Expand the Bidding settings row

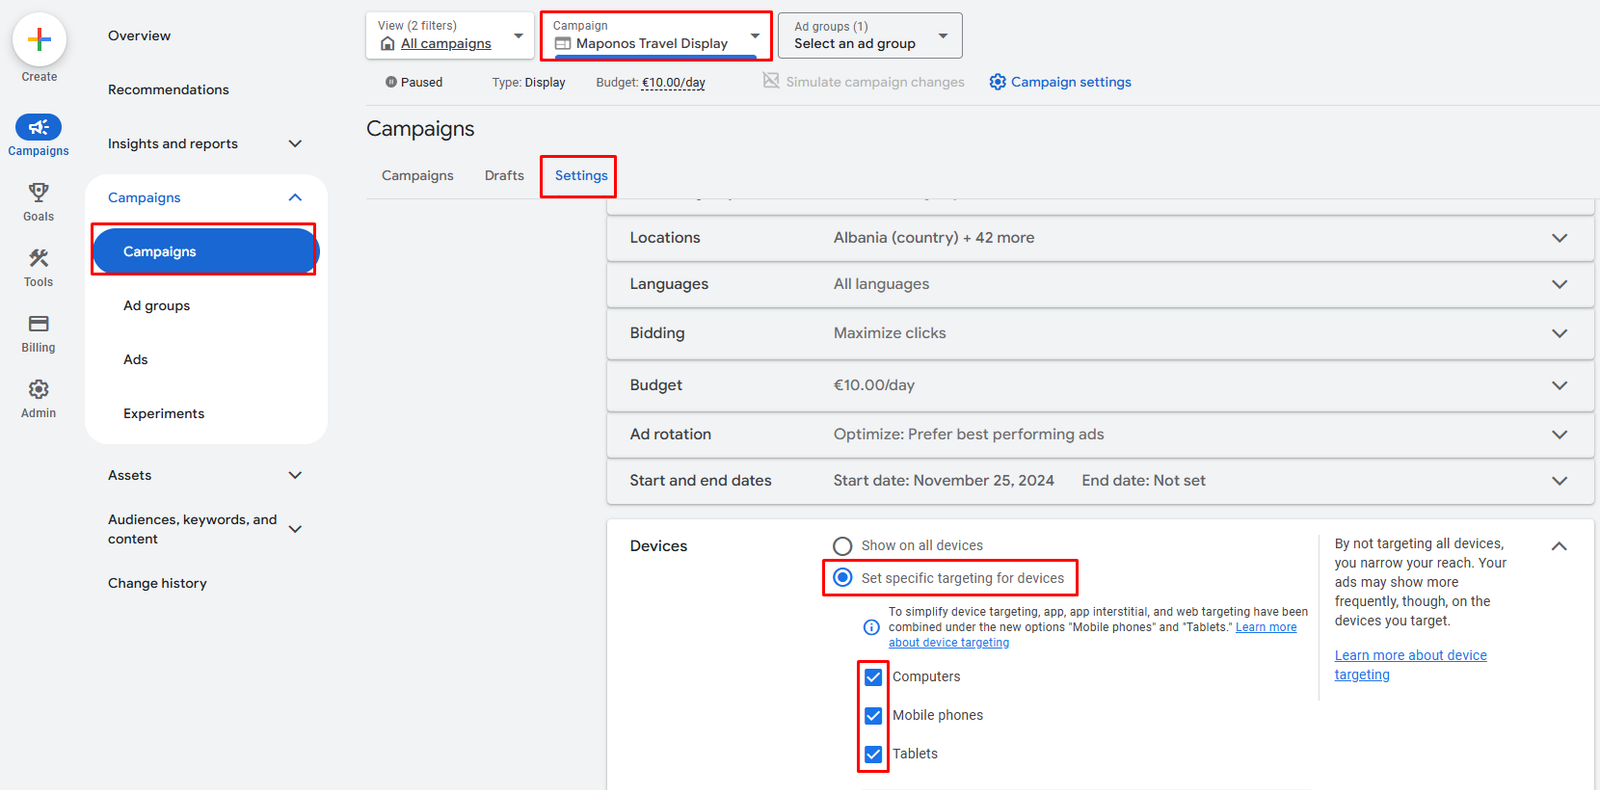click(x=1100, y=333)
